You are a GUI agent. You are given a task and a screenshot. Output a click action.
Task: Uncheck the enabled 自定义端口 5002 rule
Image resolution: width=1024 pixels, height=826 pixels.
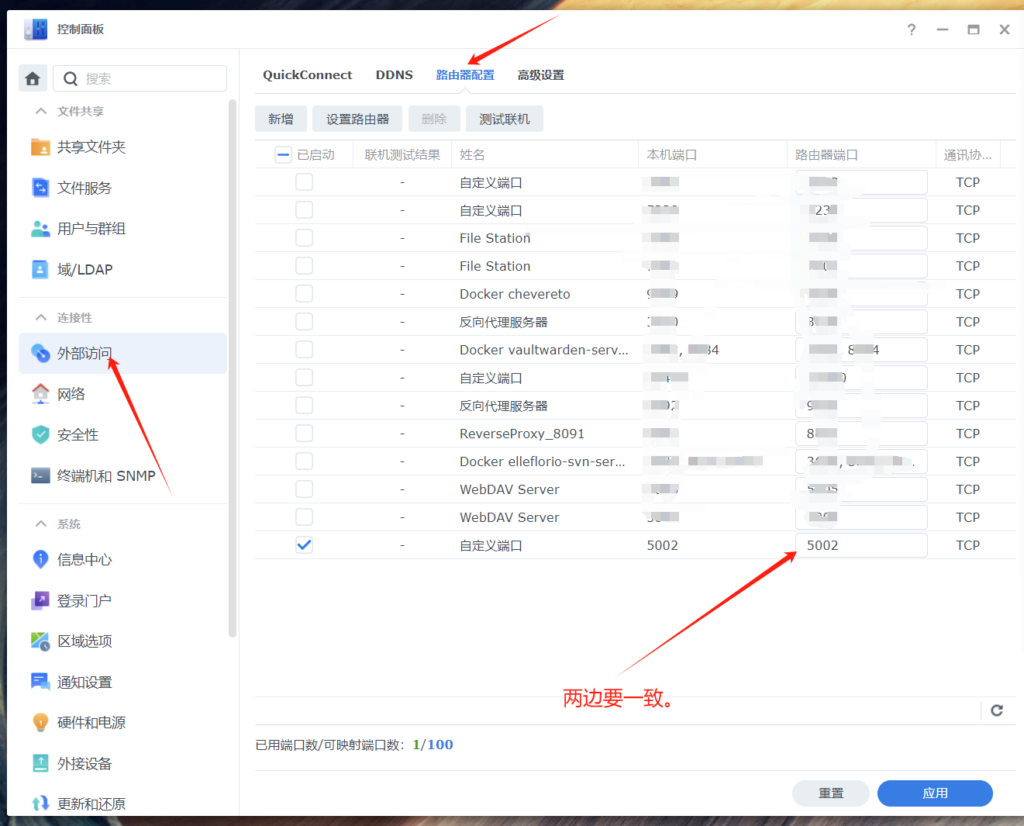click(304, 545)
